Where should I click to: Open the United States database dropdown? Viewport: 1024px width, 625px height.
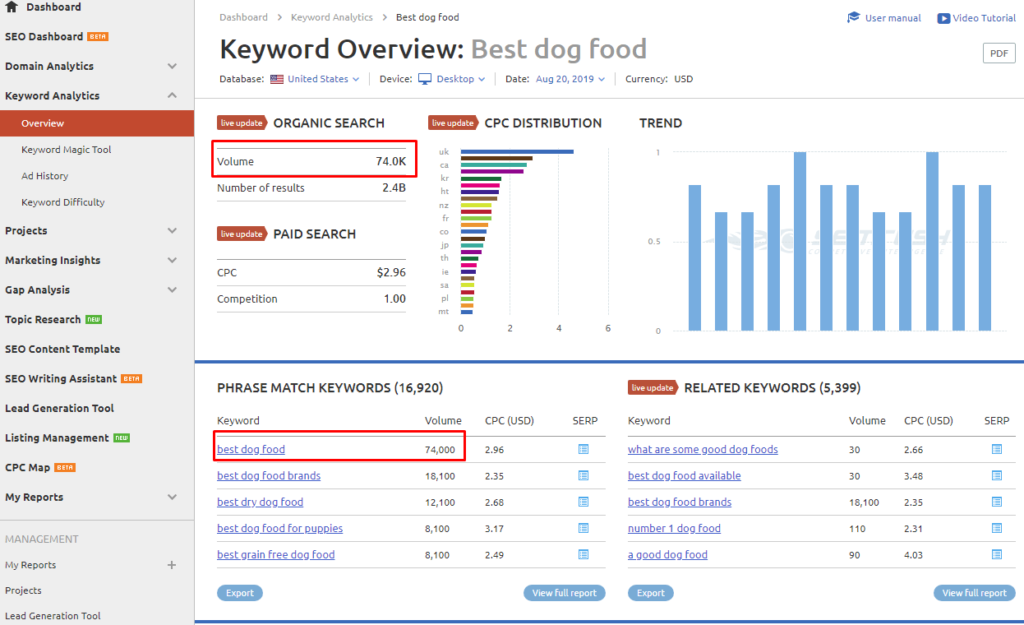[x=315, y=79]
